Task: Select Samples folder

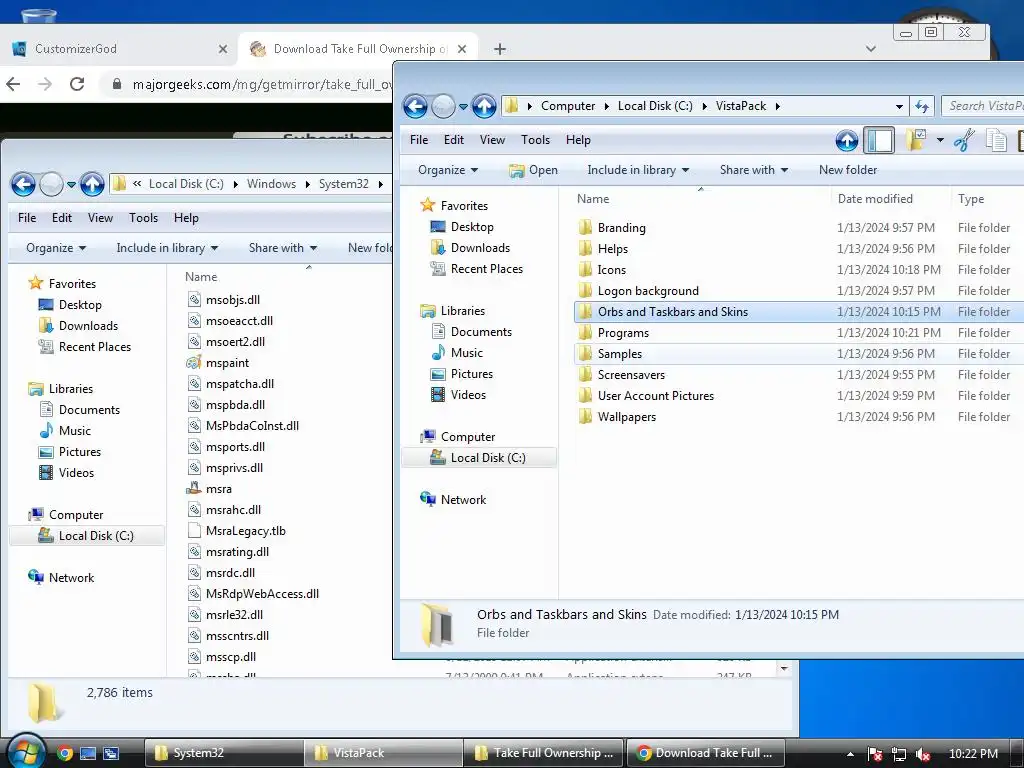Action: click(620, 354)
